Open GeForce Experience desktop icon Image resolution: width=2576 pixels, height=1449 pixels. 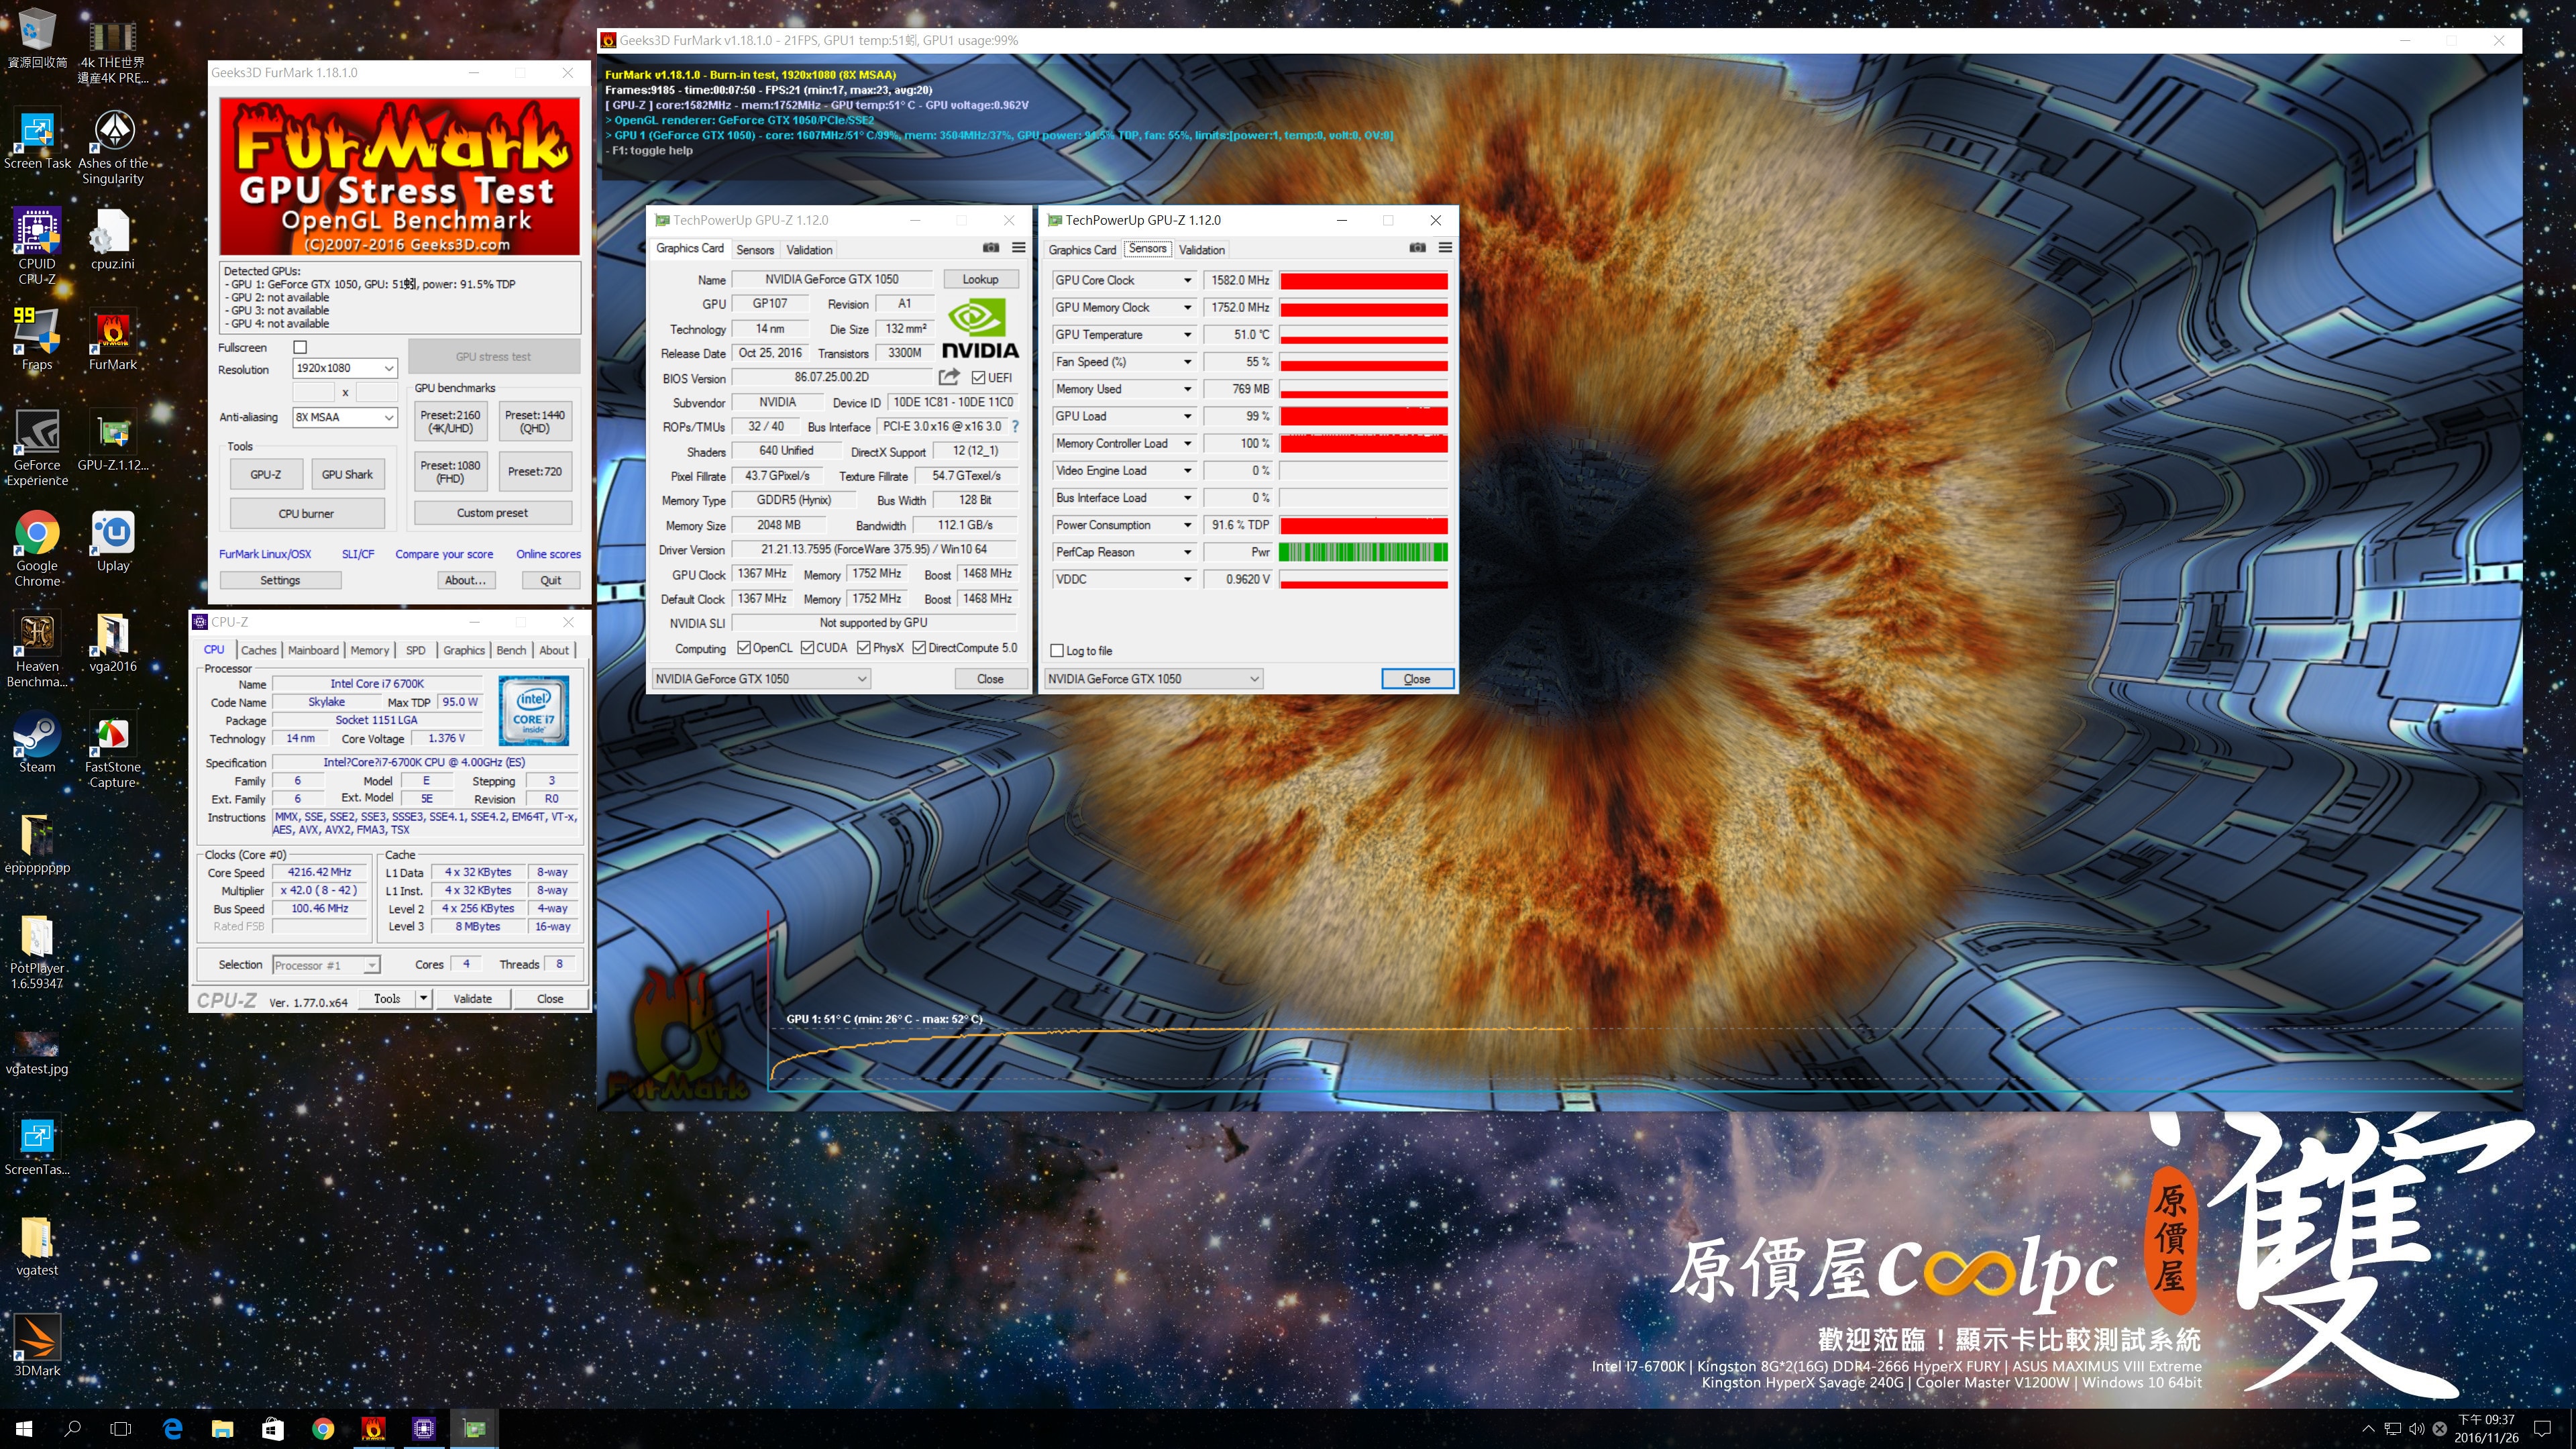(37, 447)
